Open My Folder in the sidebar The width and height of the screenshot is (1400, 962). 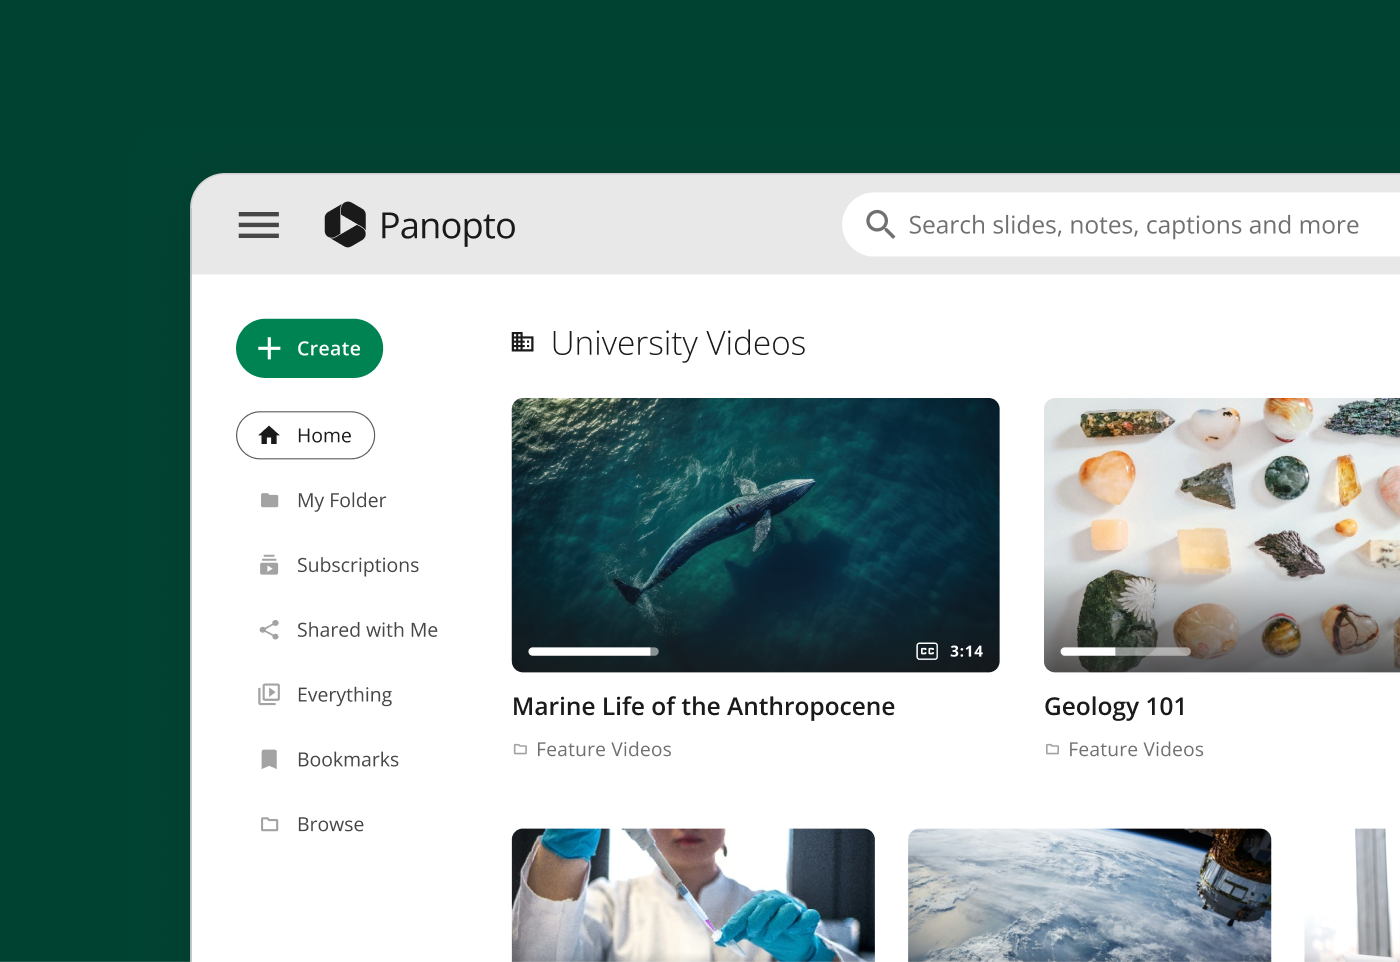(340, 501)
